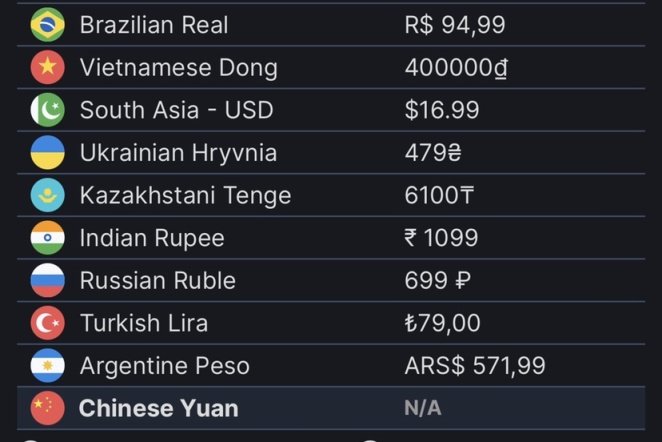This screenshot has width=662, height=442.
Task: Click the Argentina flag icon
Action: (48, 366)
